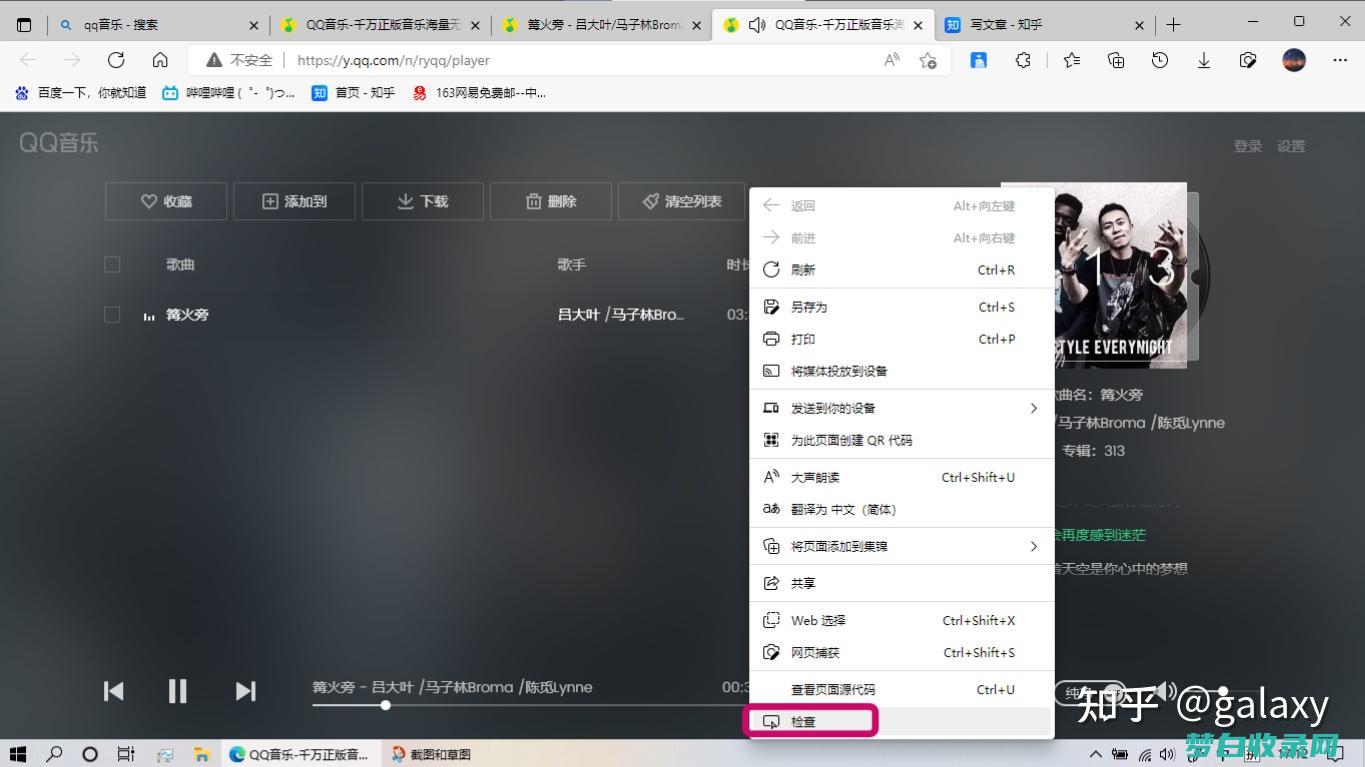The image size is (1365, 767).
Task: Tick the select-all checkbox beside 歌曲 header
Action: tap(112, 264)
